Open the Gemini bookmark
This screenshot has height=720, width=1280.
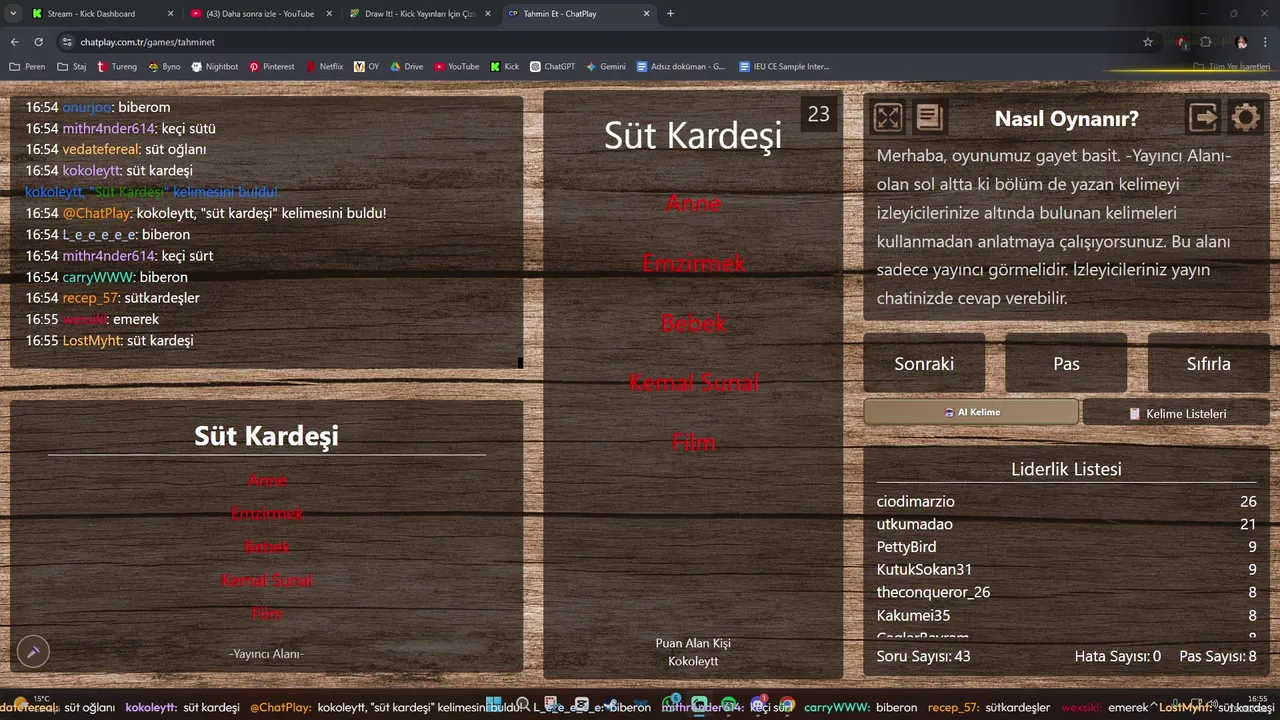click(606, 67)
